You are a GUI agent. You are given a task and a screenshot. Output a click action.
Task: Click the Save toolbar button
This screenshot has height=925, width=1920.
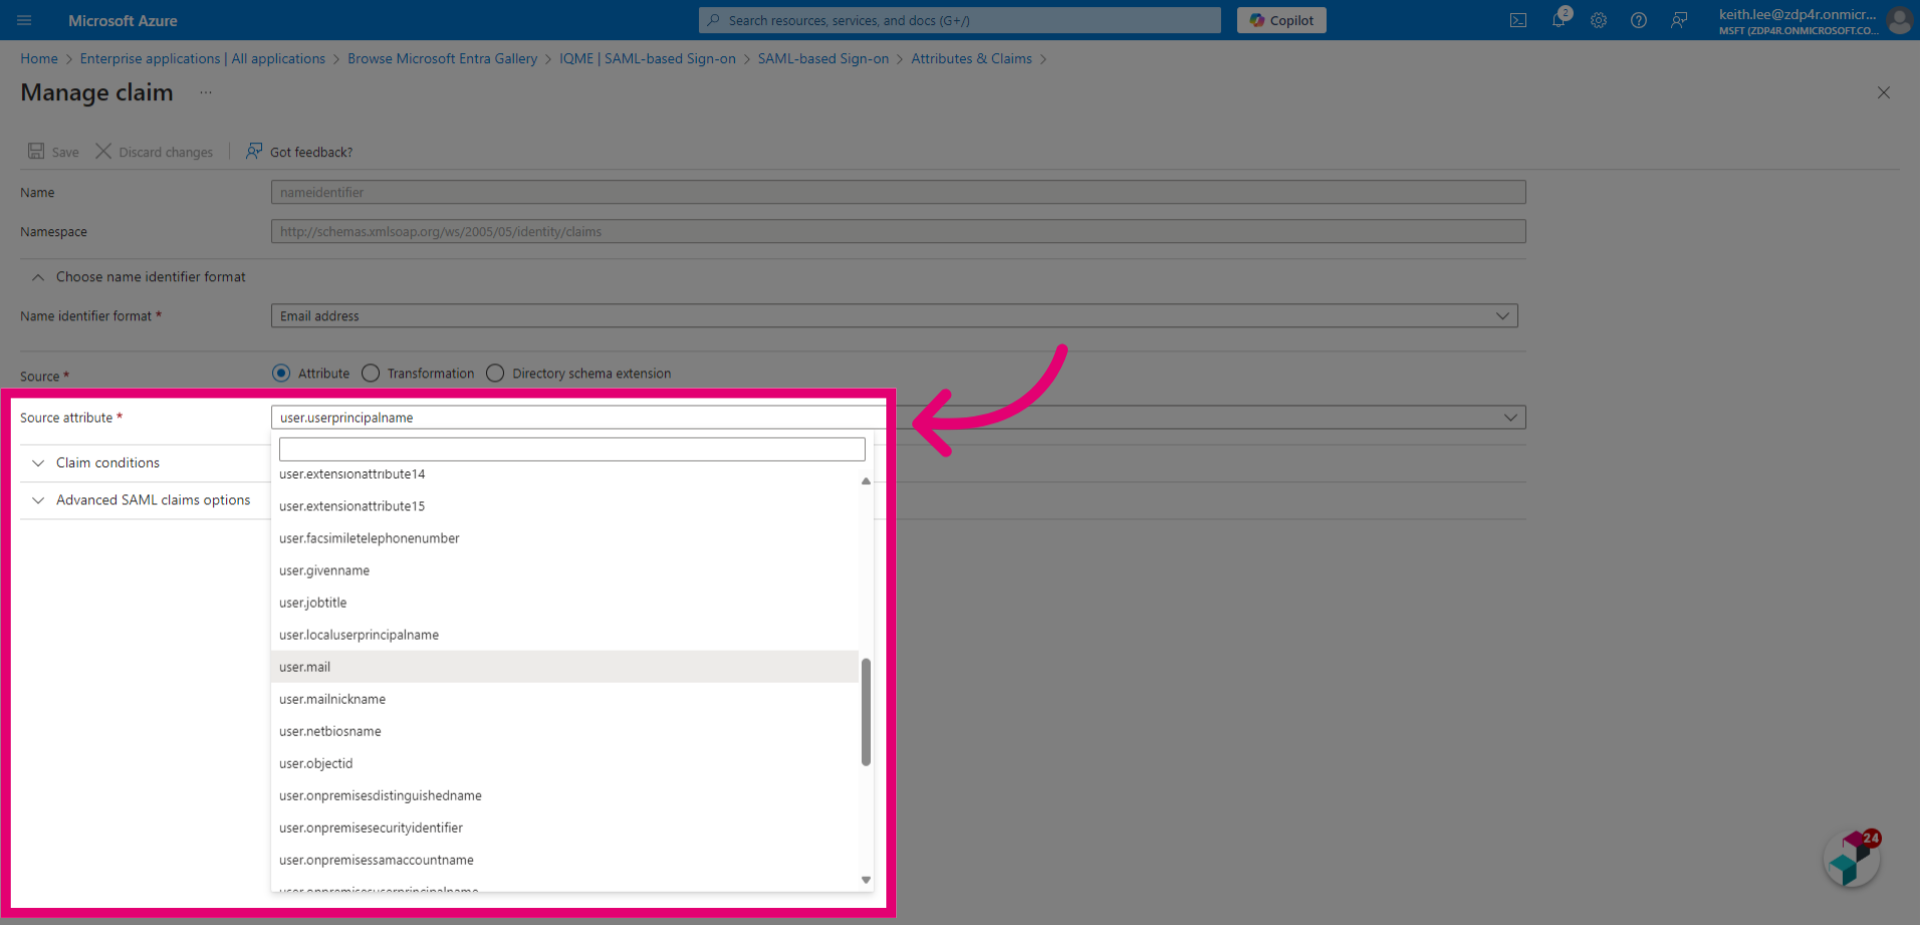(x=53, y=152)
